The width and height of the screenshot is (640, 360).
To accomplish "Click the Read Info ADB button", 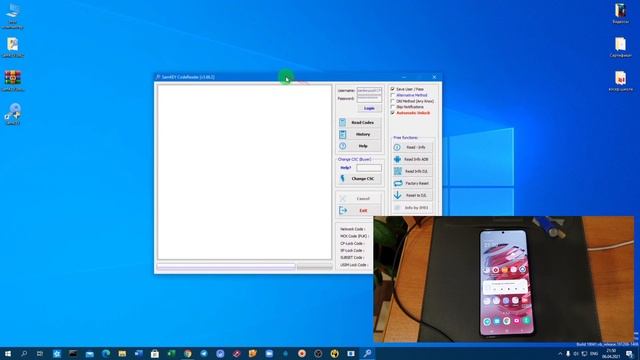I will tap(412, 159).
